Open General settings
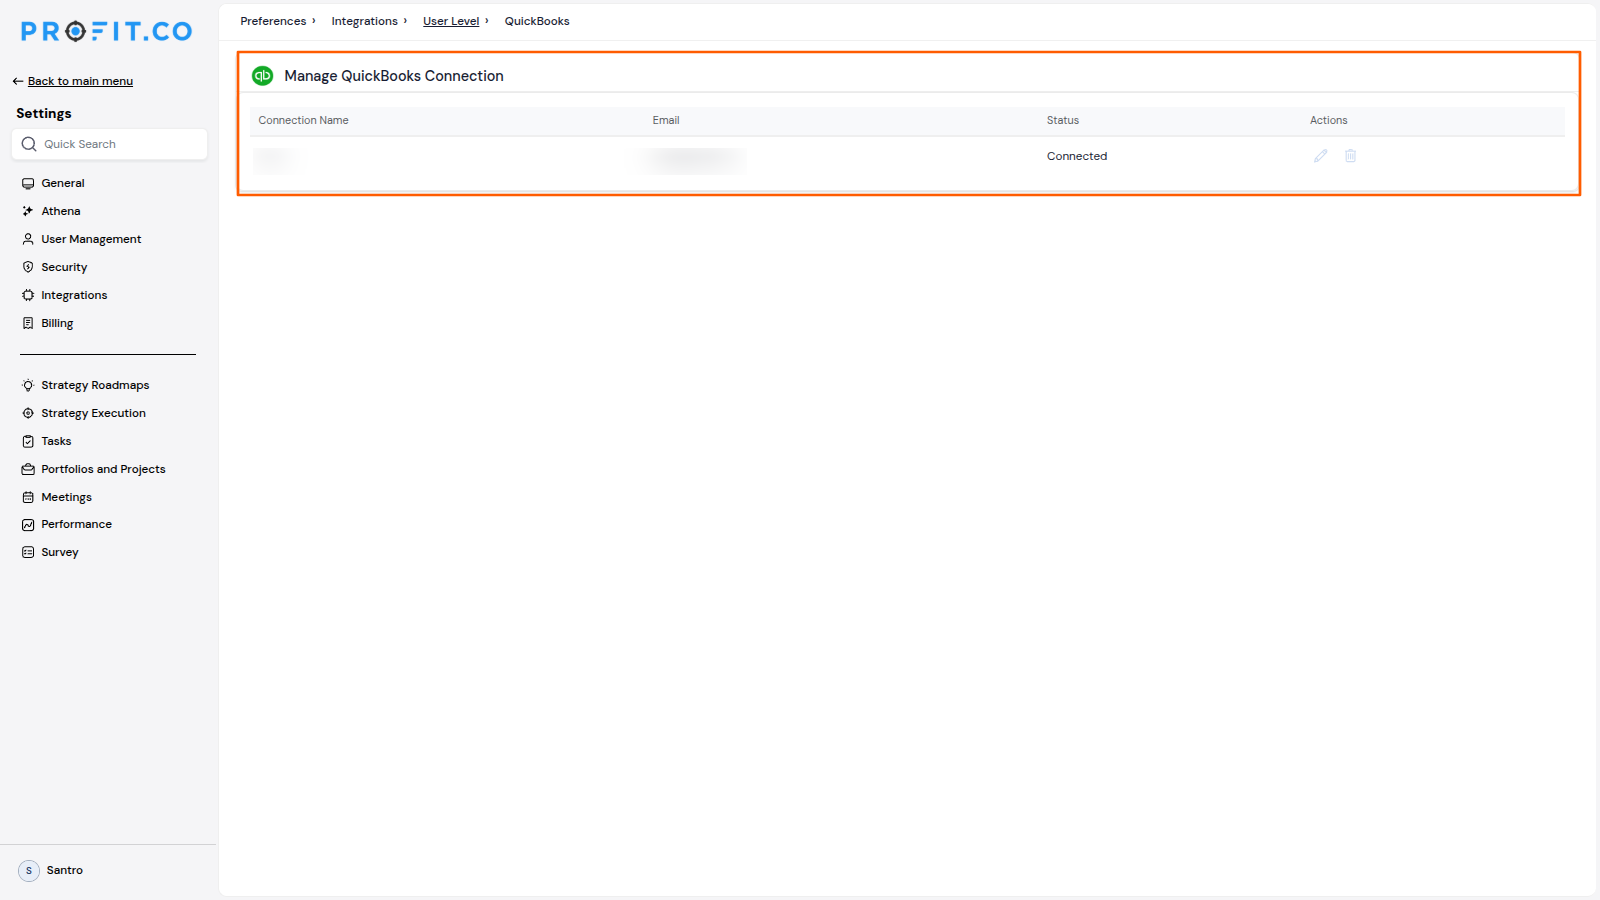 coord(62,183)
